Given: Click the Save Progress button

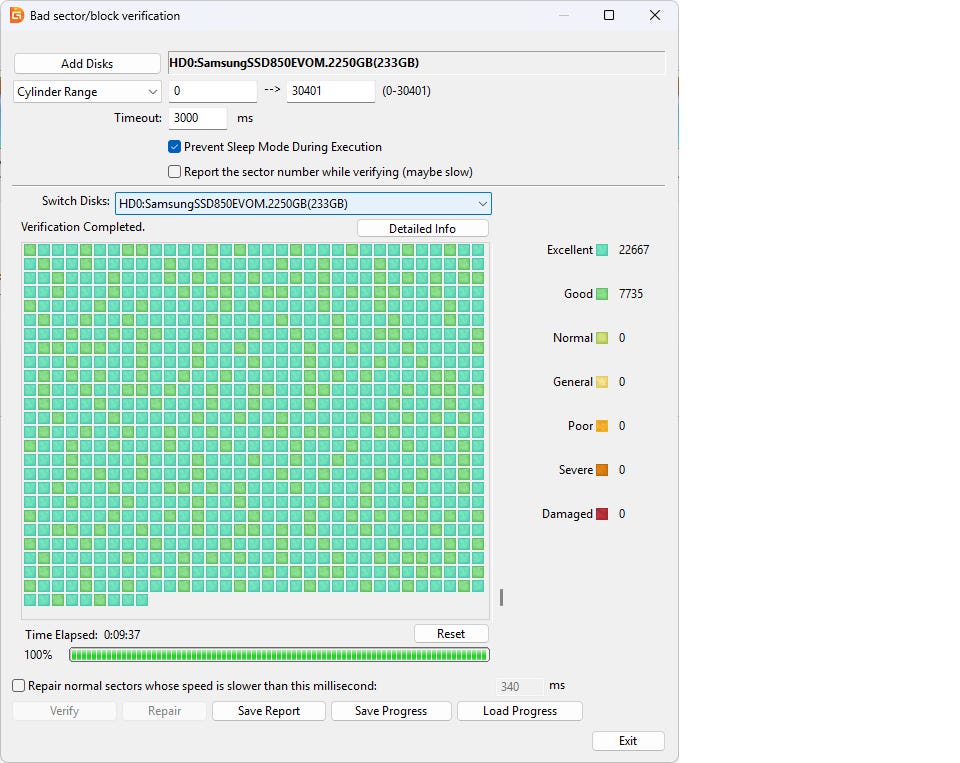Looking at the screenshot, I should click(390, 711).
